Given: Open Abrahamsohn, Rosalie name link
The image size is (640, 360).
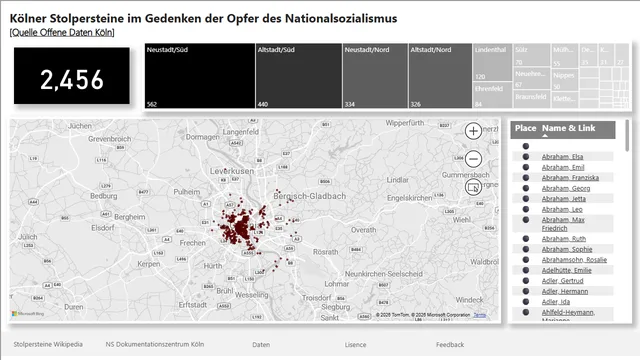Looking at the screenshot, I should pos(574,260).
